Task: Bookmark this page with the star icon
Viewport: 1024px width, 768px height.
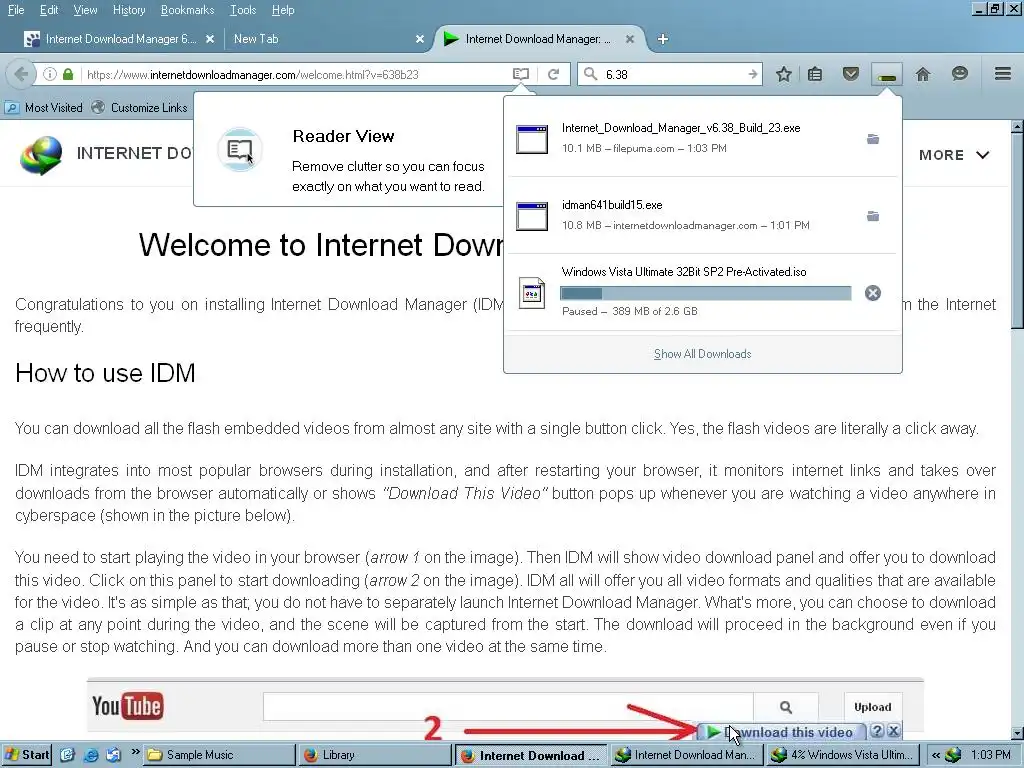Action: [784, 74]
